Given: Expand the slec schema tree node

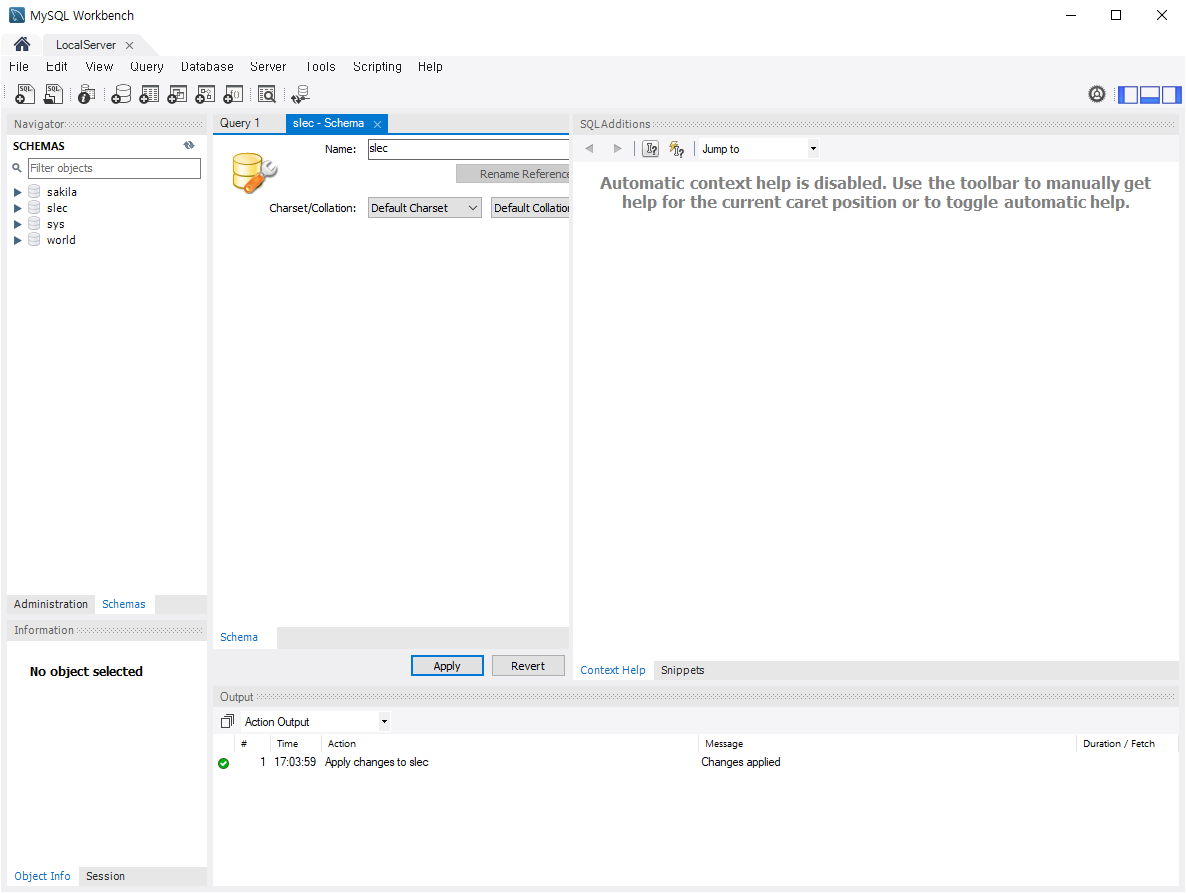Looking at the screenshot, I should click(x=17, y=208).
